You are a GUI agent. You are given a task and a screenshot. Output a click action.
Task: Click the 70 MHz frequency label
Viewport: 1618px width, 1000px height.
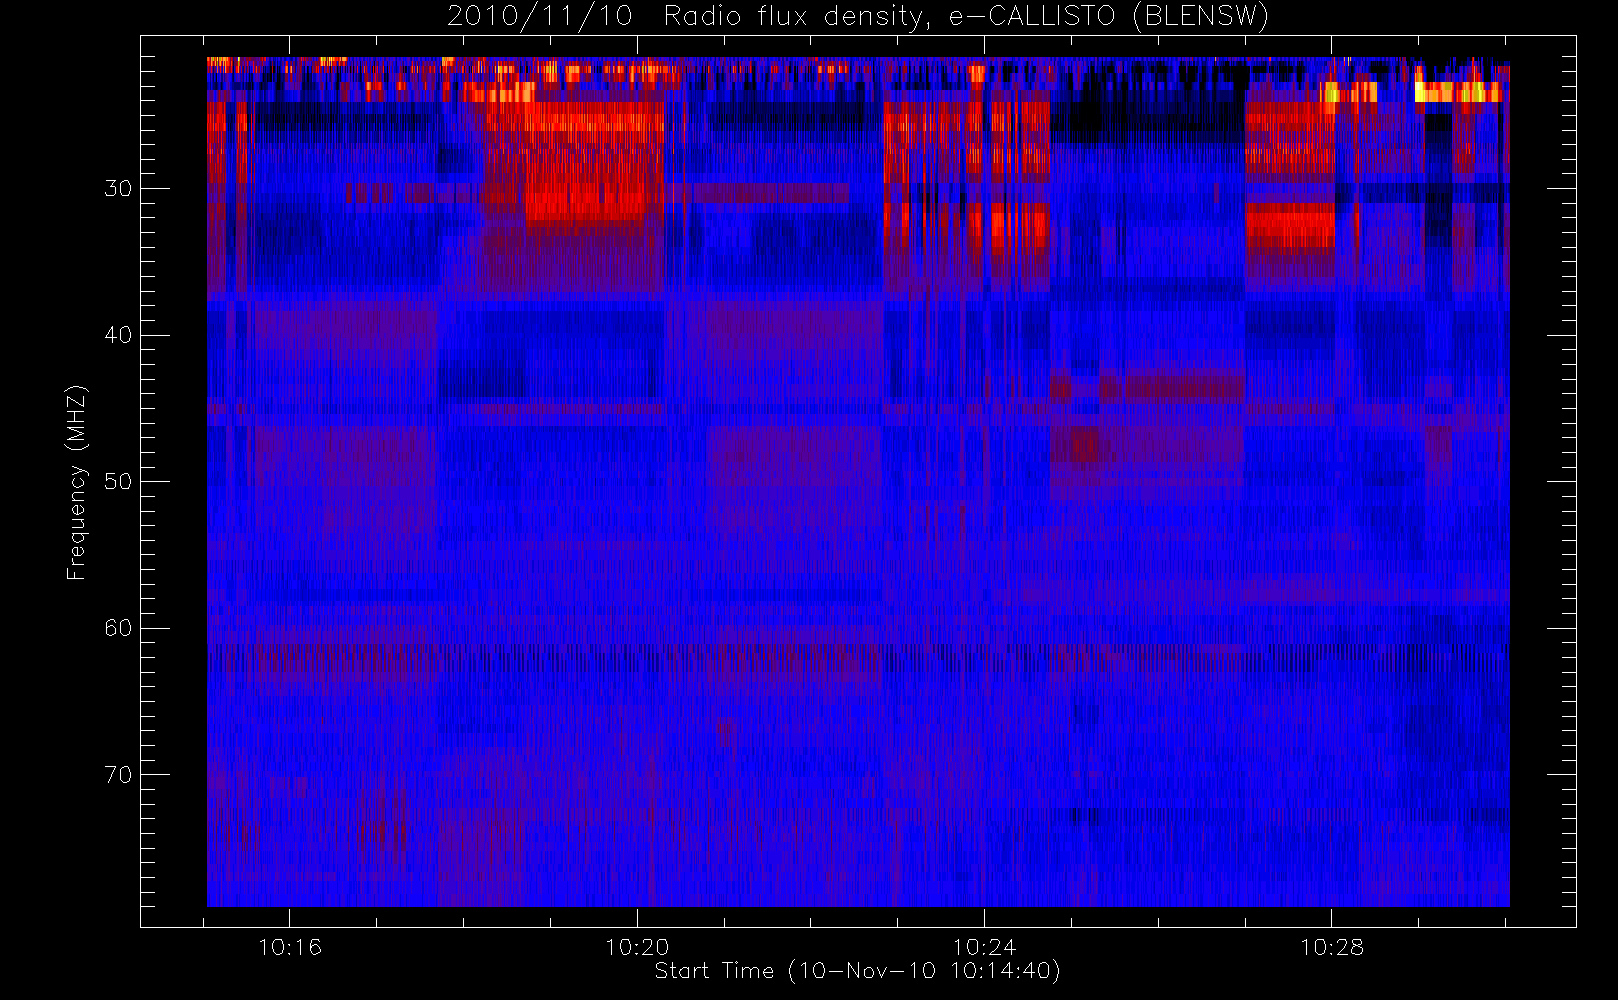(118, 775)
